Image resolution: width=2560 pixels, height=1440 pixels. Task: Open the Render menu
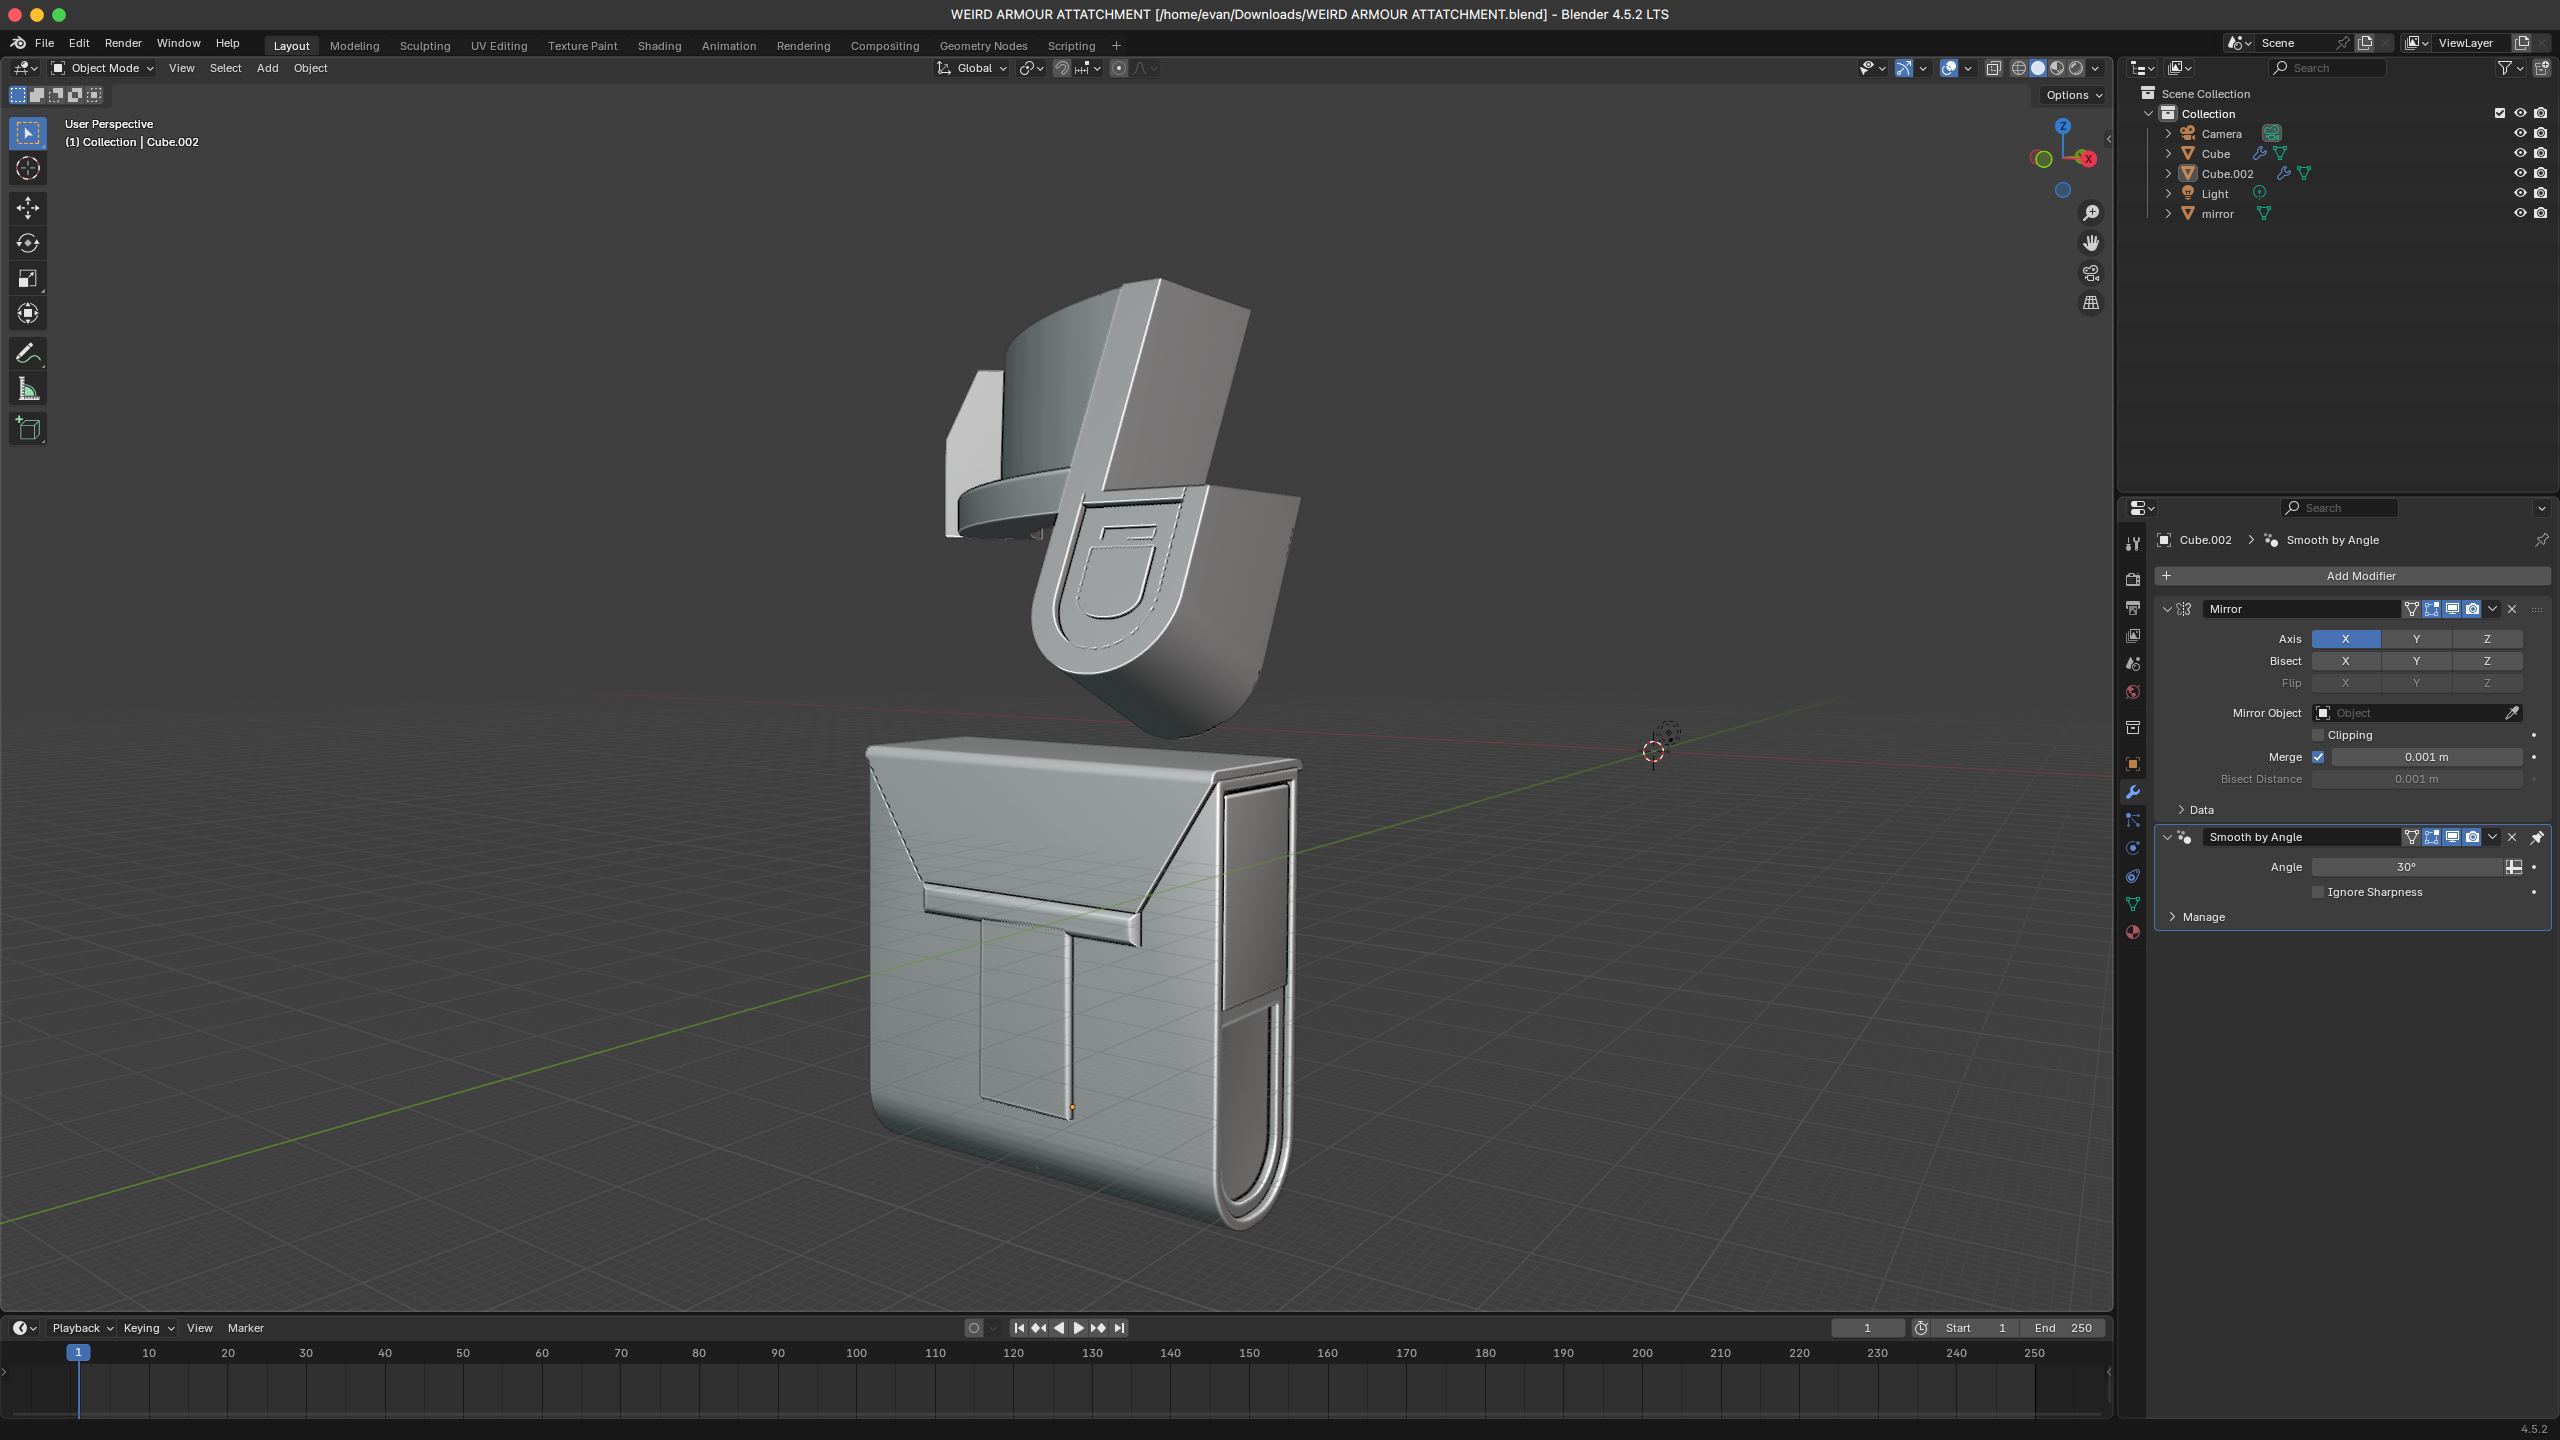(x=123, y=43)
